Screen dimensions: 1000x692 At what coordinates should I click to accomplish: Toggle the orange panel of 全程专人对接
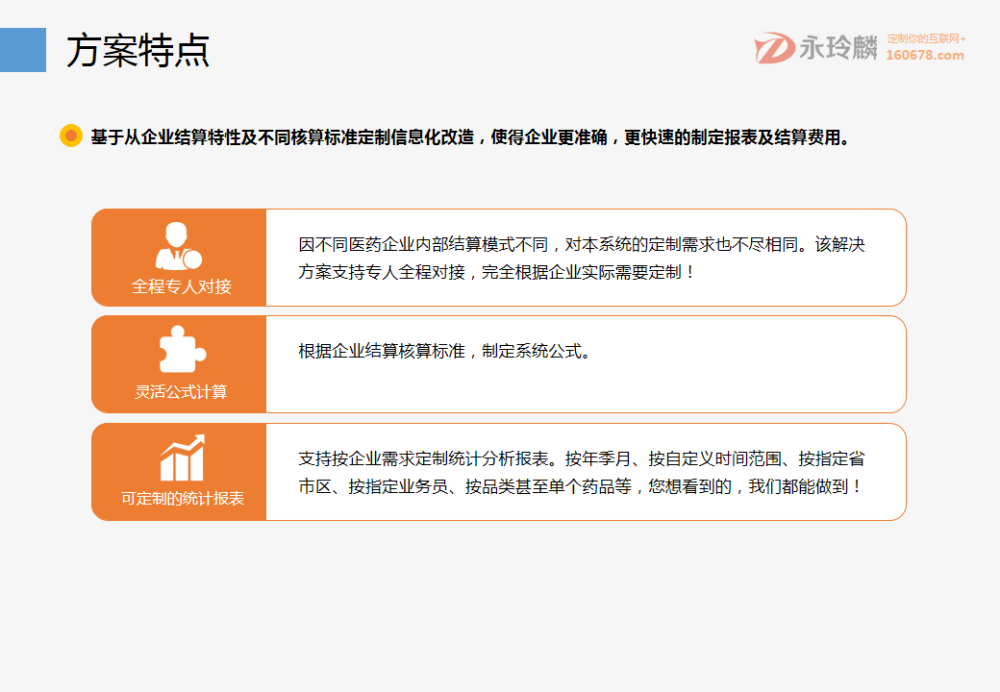coord(178,257)
